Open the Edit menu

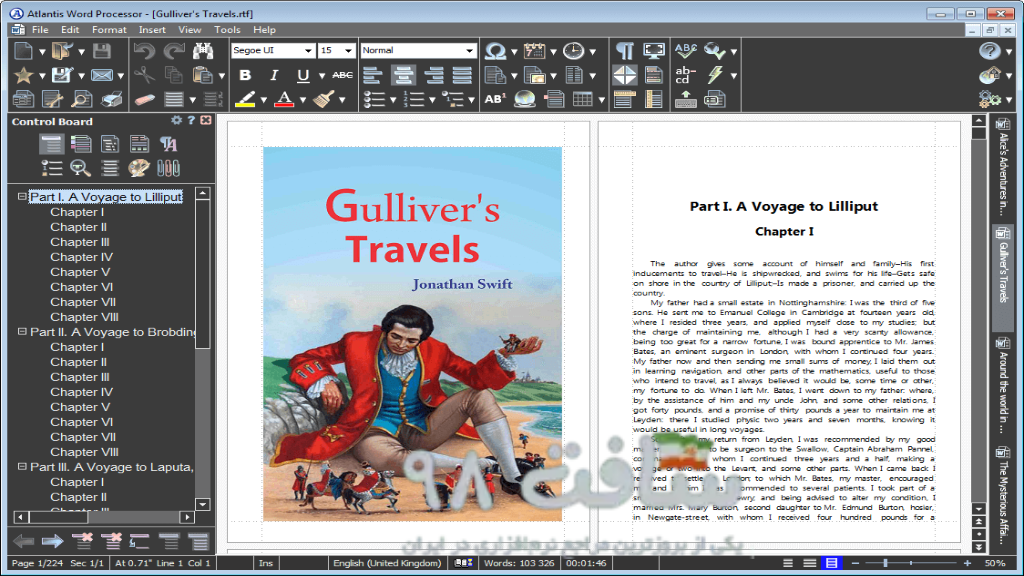70,29
